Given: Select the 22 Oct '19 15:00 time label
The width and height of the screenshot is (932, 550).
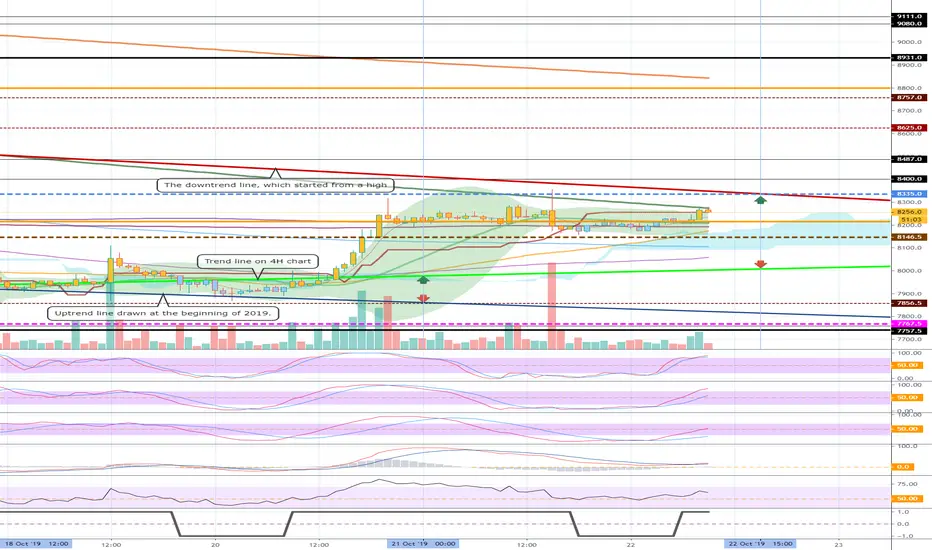Looking at the screenshot, I should click(760, 543).
